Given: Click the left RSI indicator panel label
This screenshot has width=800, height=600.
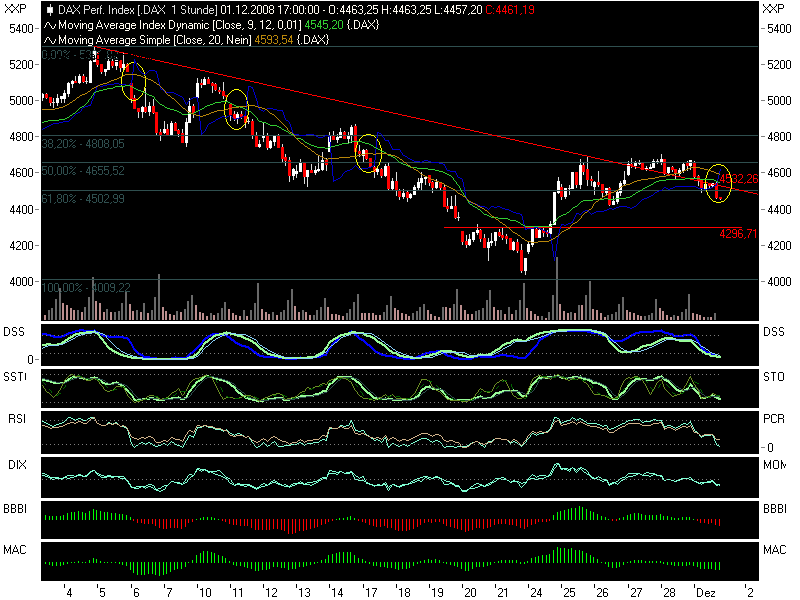Looking at the screenshot, I should coord(17,419).
